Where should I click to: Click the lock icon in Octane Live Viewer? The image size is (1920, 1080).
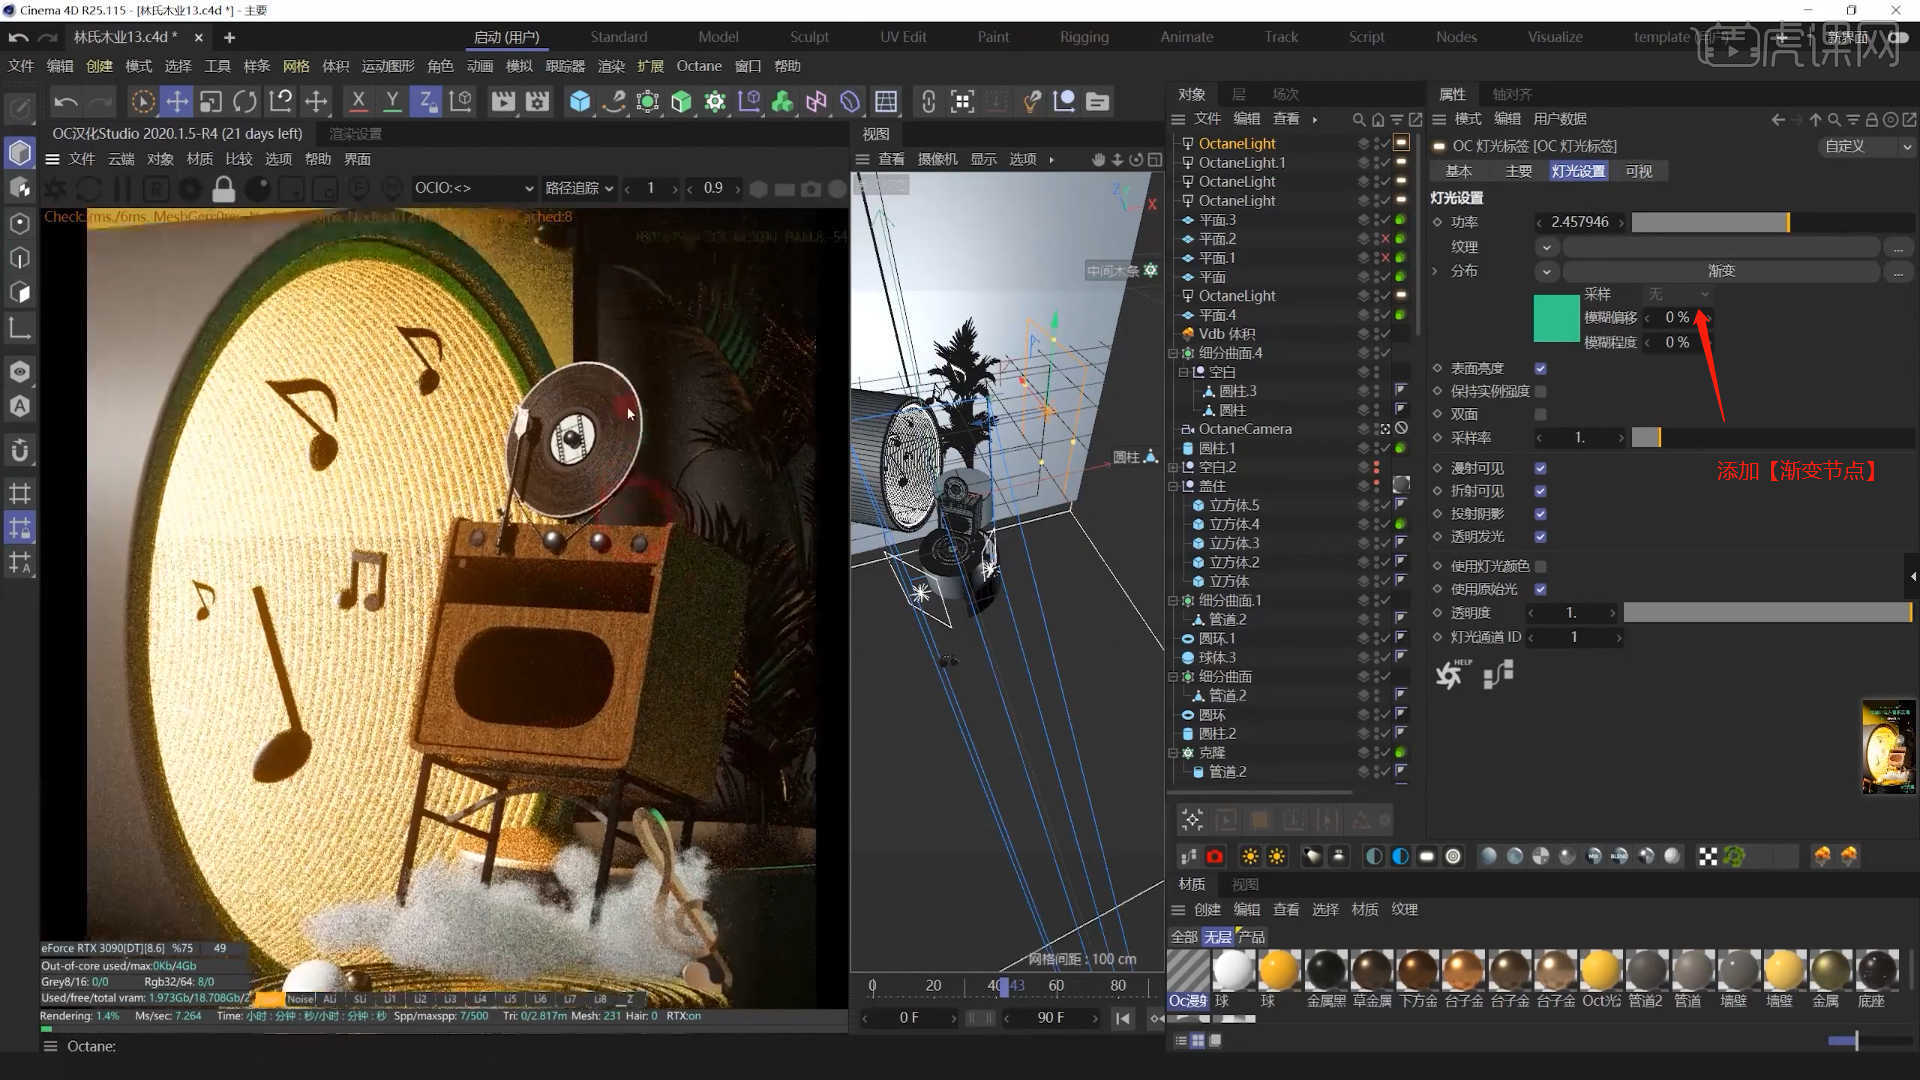pos(224,188)
